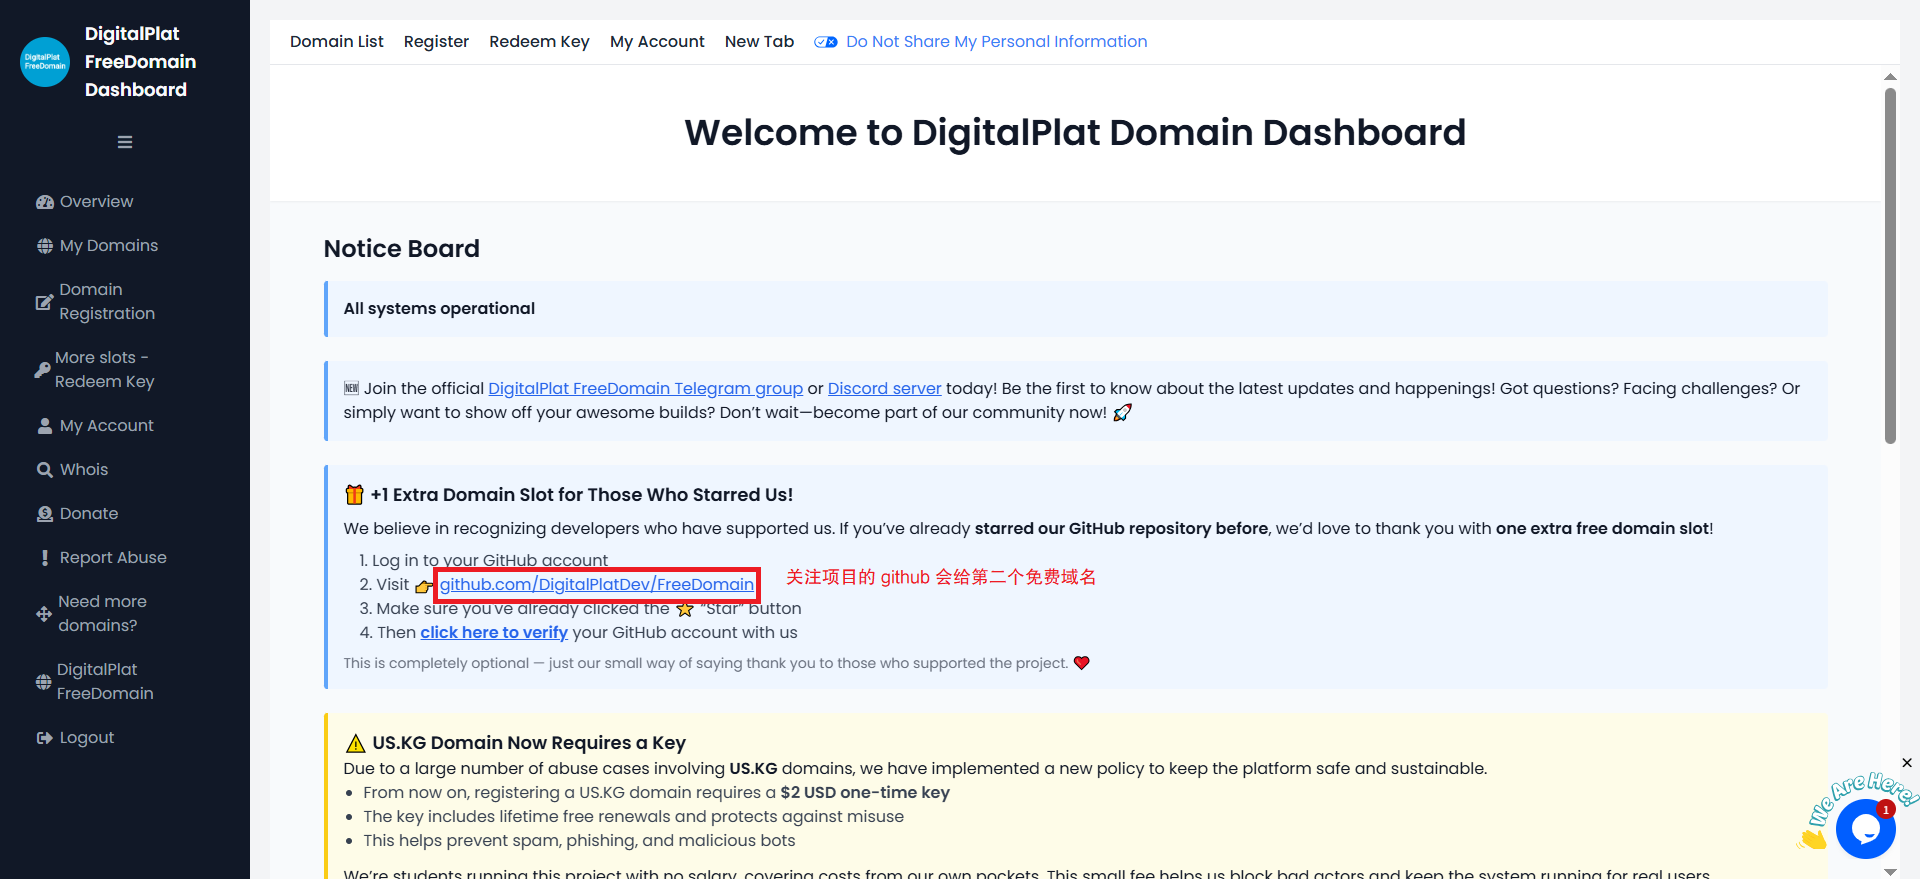The height and width of the screenshot is (879, 1920).
Task: Open Domain Registration sidebar item
Action: (x=106, y=302)
